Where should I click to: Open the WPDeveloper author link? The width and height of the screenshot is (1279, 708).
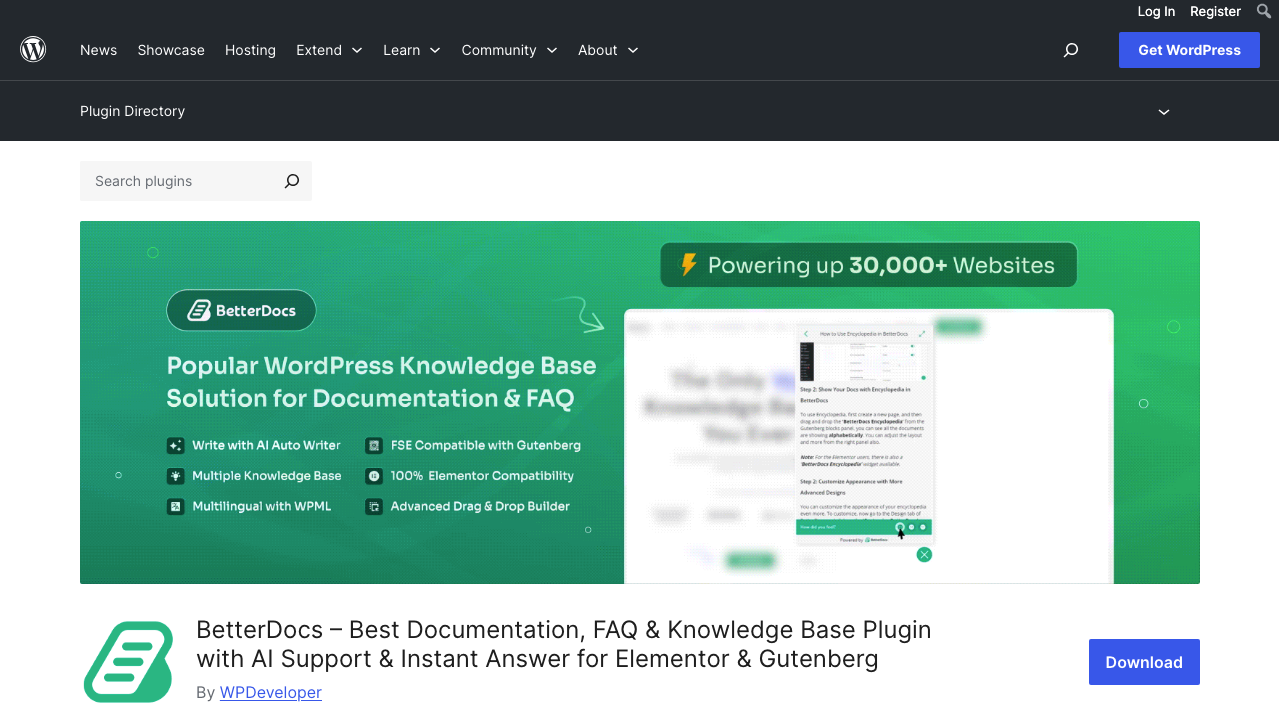tap(271, 692)
